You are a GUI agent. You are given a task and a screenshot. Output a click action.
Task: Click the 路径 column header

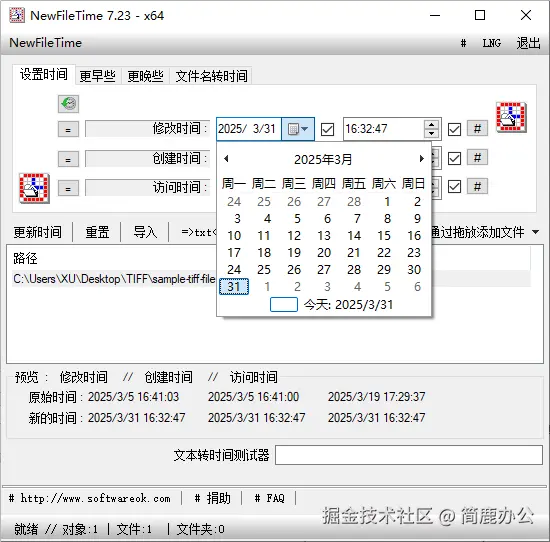25,258
